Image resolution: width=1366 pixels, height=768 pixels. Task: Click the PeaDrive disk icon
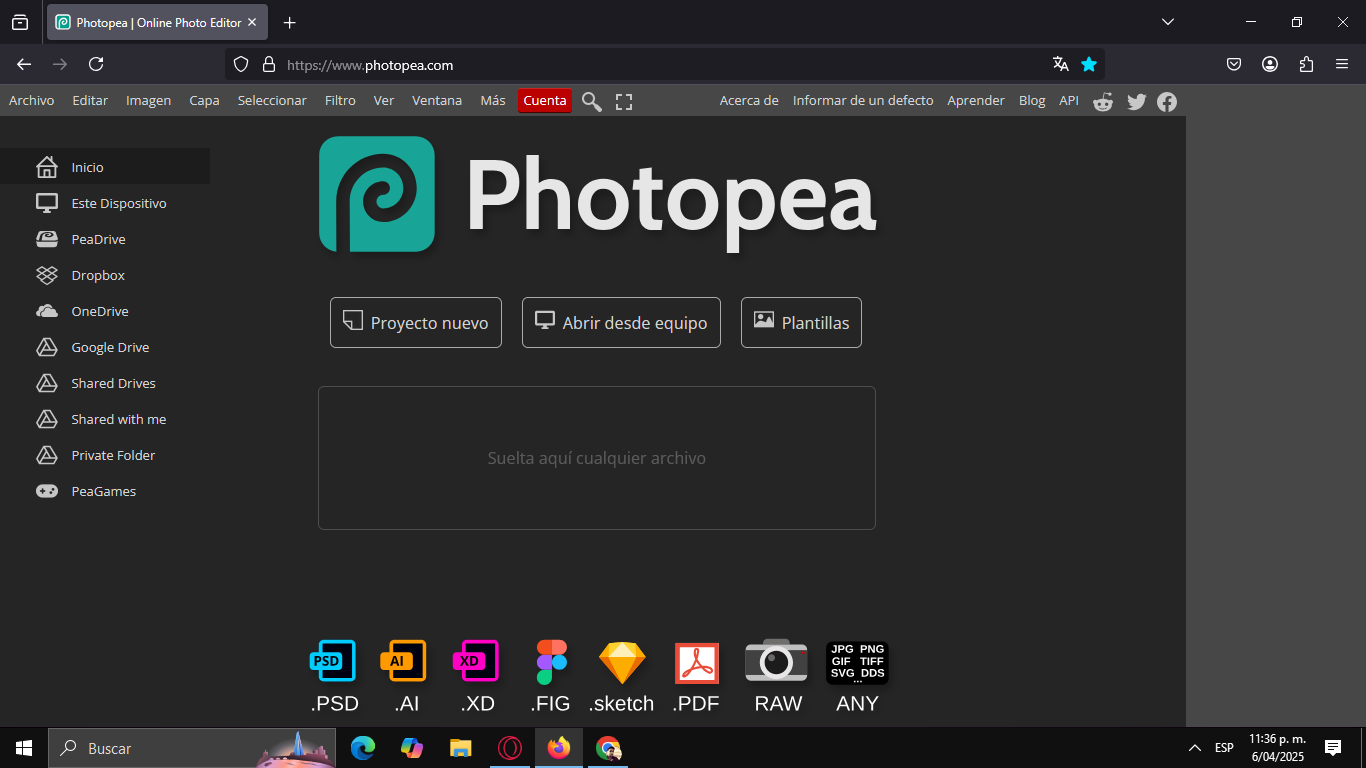[x=47, y=239]
